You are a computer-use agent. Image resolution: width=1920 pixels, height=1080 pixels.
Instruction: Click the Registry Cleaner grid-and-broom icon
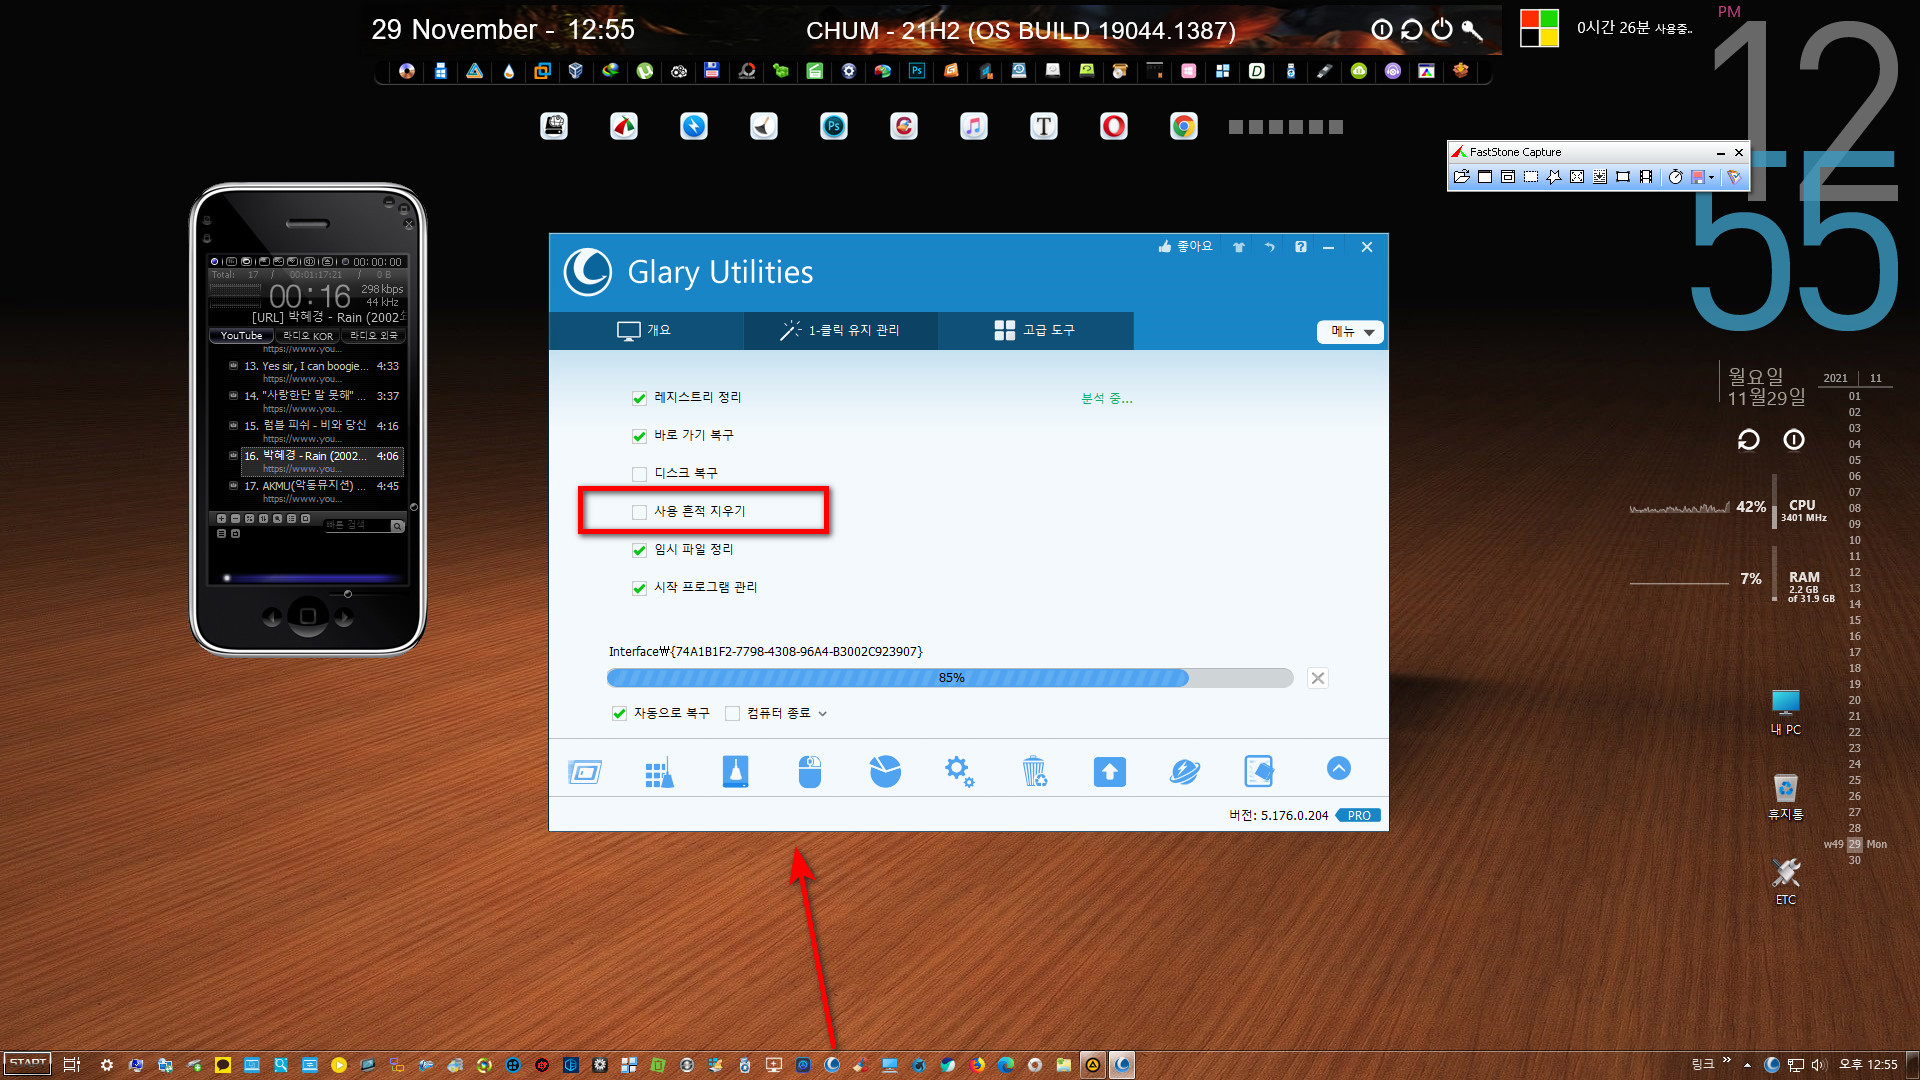click(659, 772)
